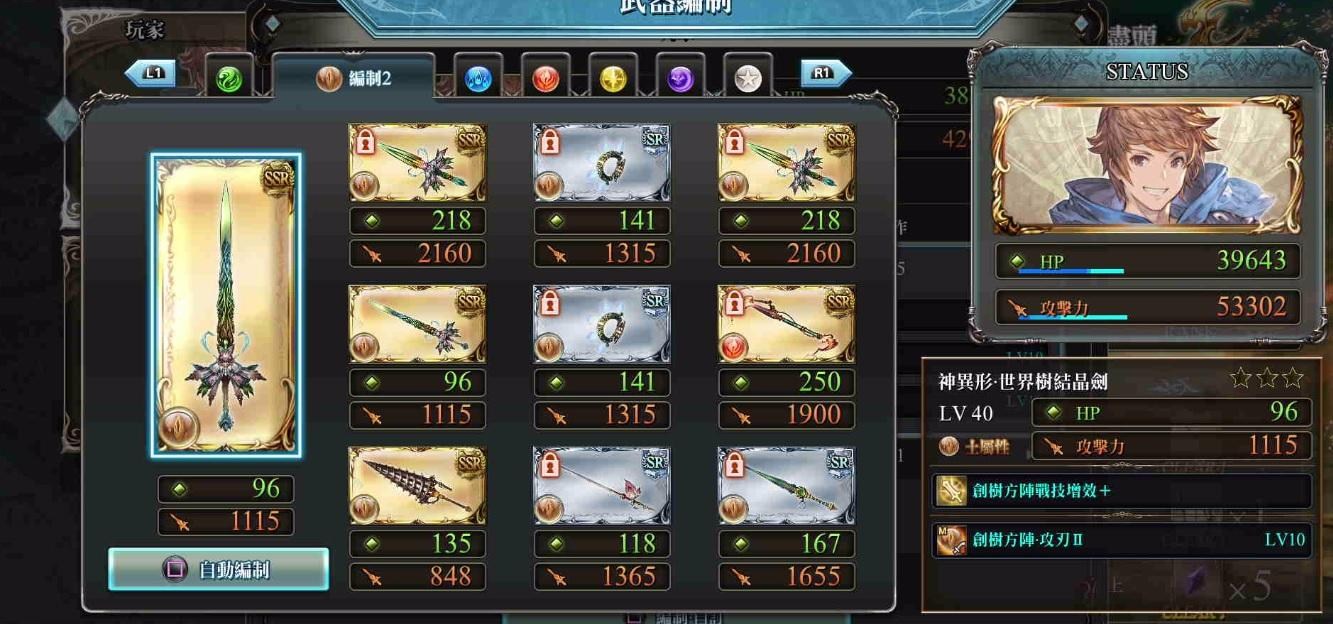Select the large main weapon card
This screenshot has height=624, width=1333.
tap(226, 305)
